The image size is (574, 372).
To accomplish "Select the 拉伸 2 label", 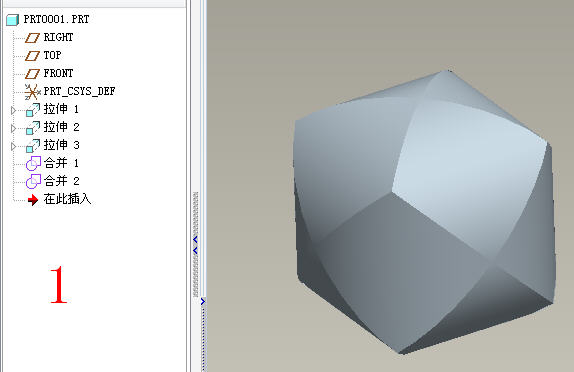I will click(x=62, y=127).
